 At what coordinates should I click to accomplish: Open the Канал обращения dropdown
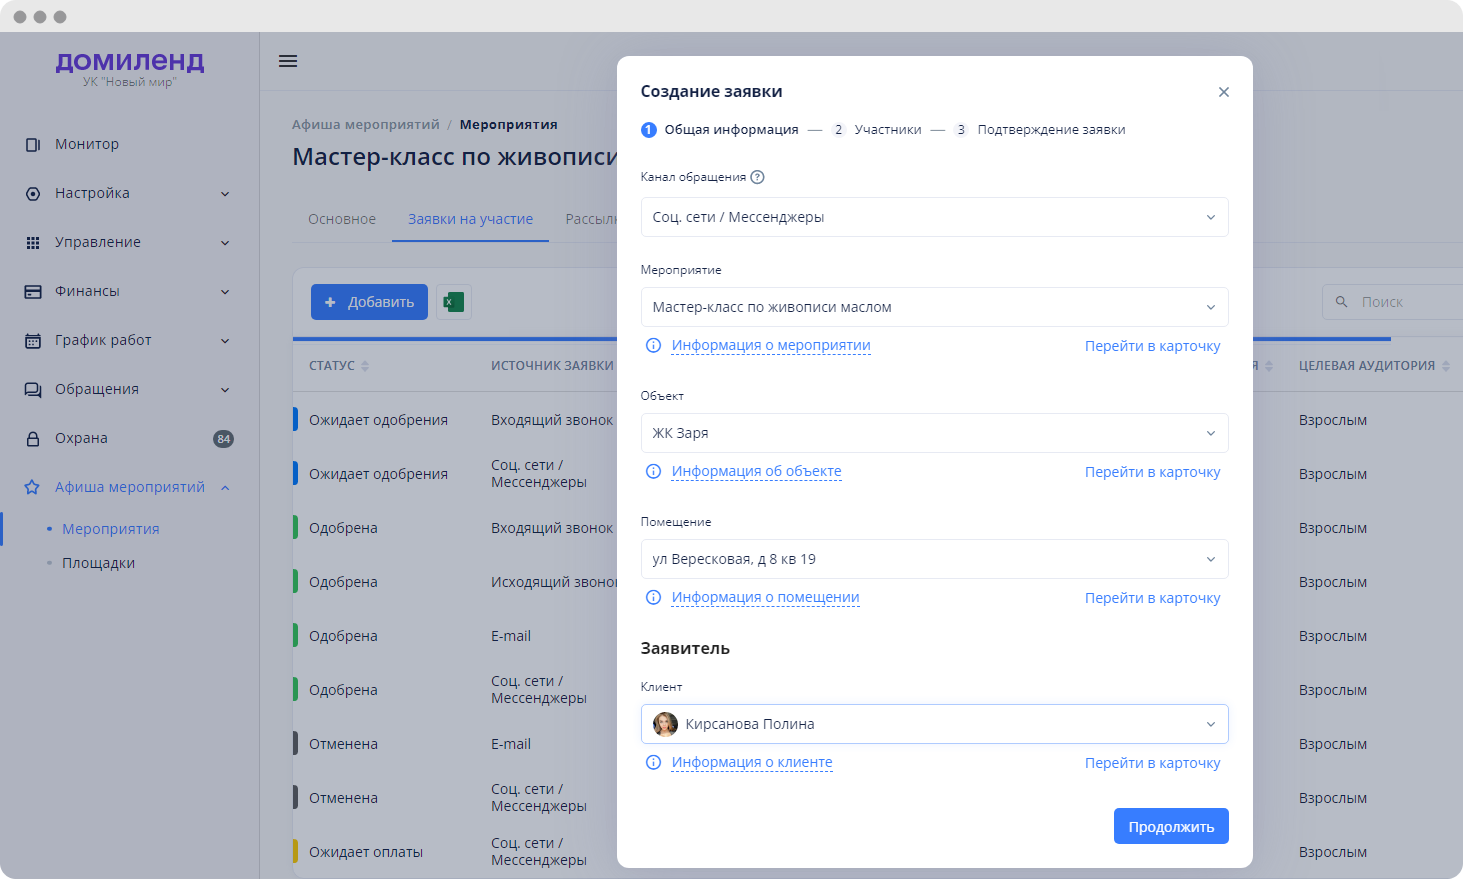click(934, 217)
